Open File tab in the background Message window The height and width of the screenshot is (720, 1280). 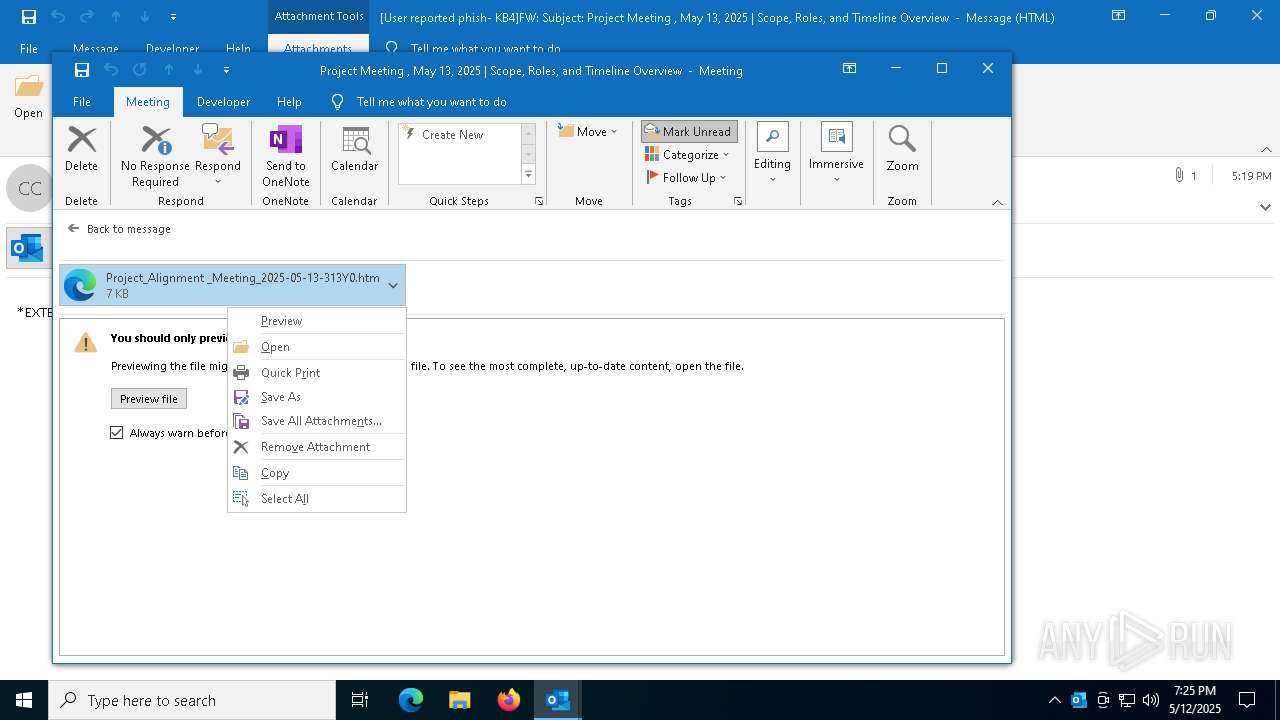click(x=29, y=49)
